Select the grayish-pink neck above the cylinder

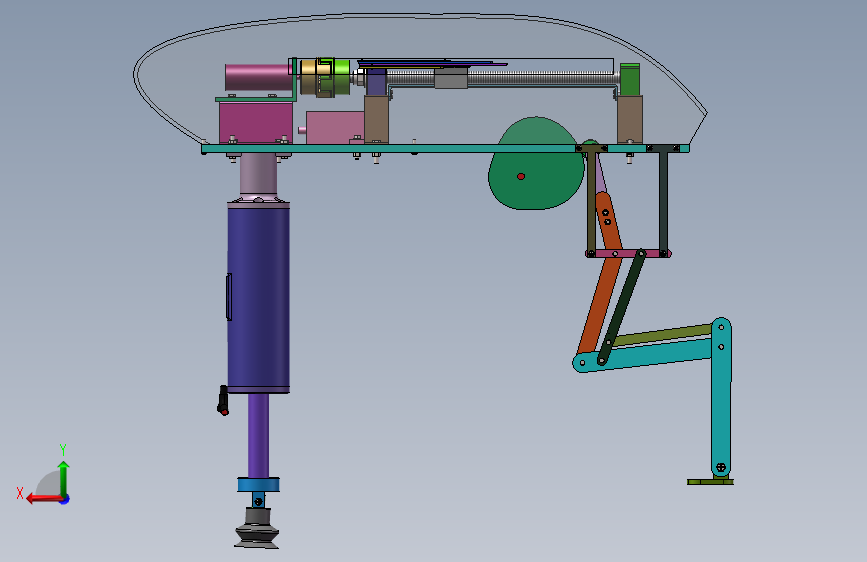[258, 174]
